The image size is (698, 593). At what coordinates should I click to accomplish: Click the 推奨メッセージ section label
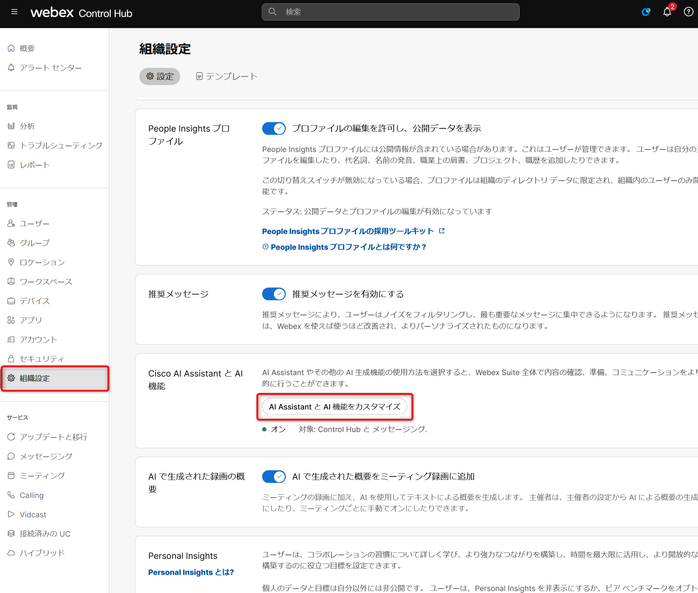click(179, 294)
